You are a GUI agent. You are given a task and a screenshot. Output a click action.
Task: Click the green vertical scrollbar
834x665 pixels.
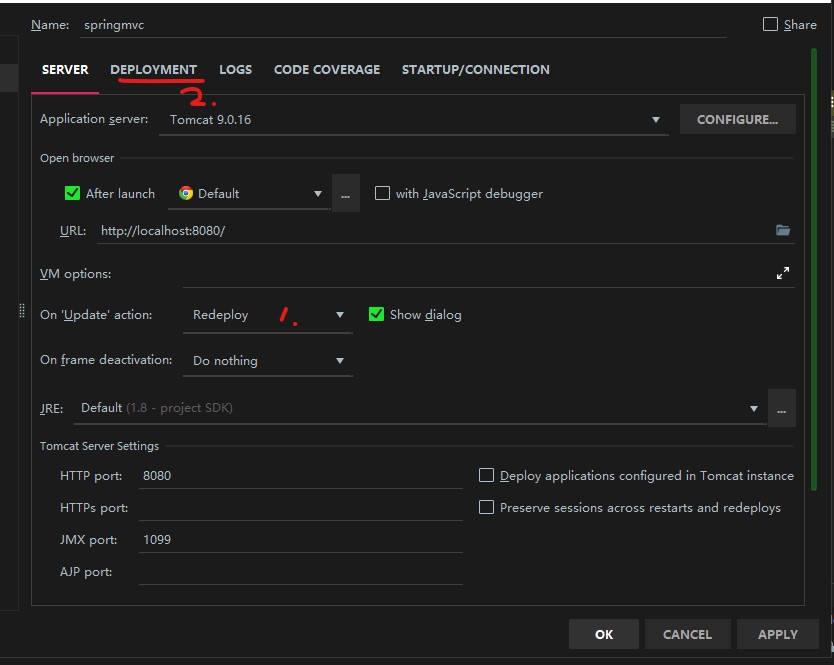(x=814, y=269)
